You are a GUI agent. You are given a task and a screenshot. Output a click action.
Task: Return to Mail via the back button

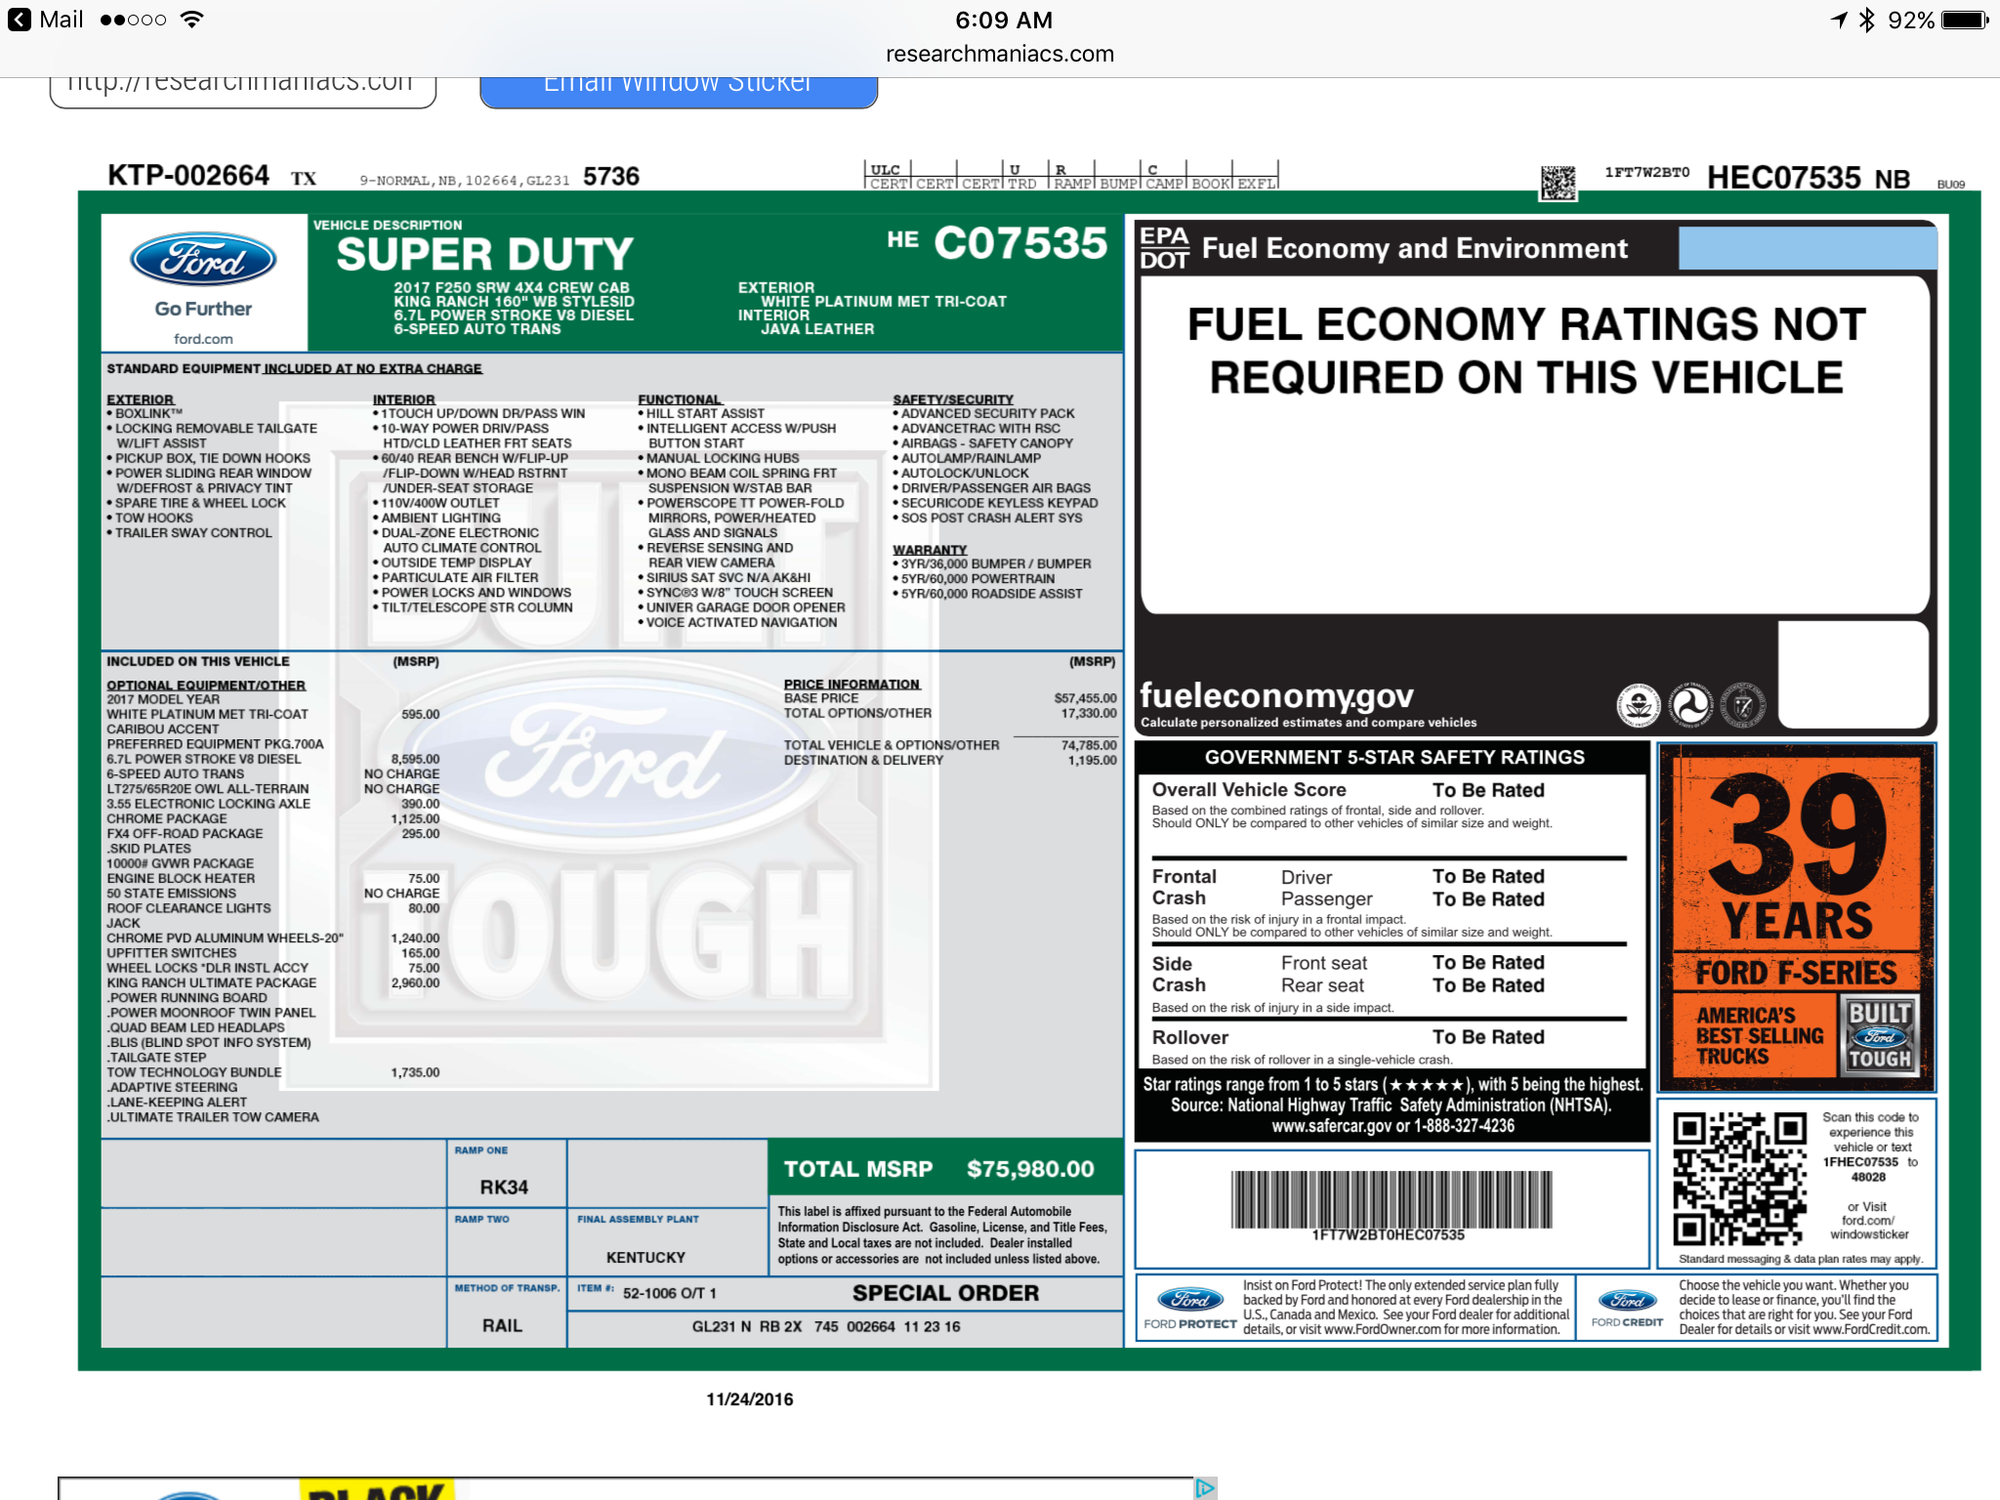click(x=17, y=17)
